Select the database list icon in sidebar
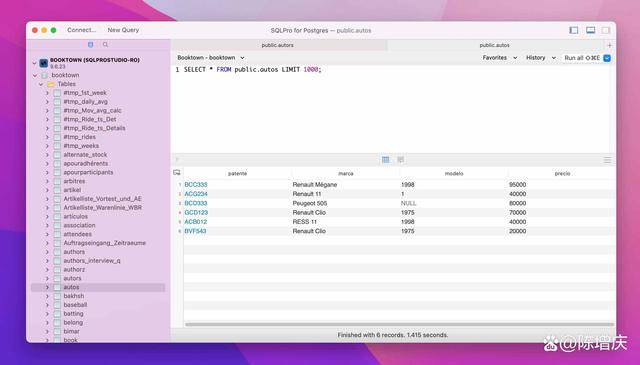 coord(91,45)
